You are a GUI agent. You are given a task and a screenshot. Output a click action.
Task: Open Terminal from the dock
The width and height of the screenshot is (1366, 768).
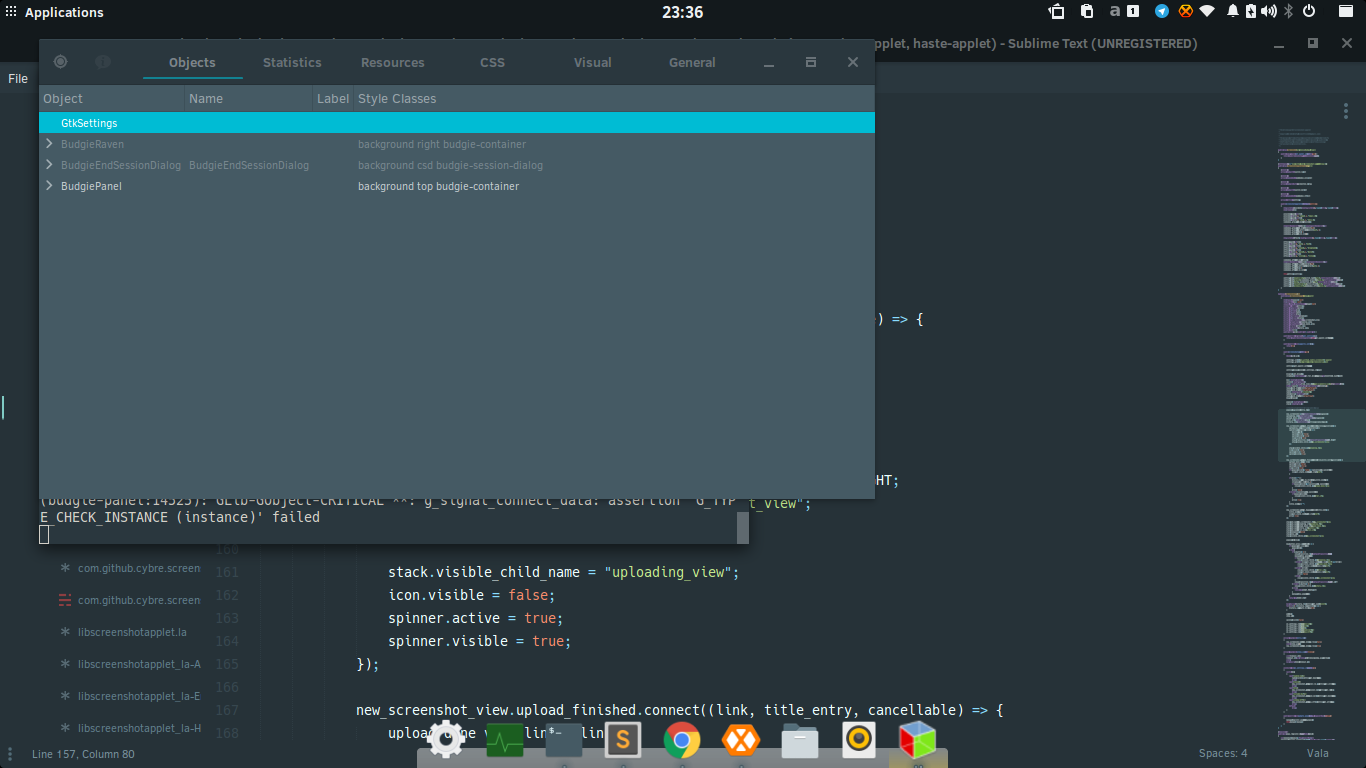click(x=564, y=741)
